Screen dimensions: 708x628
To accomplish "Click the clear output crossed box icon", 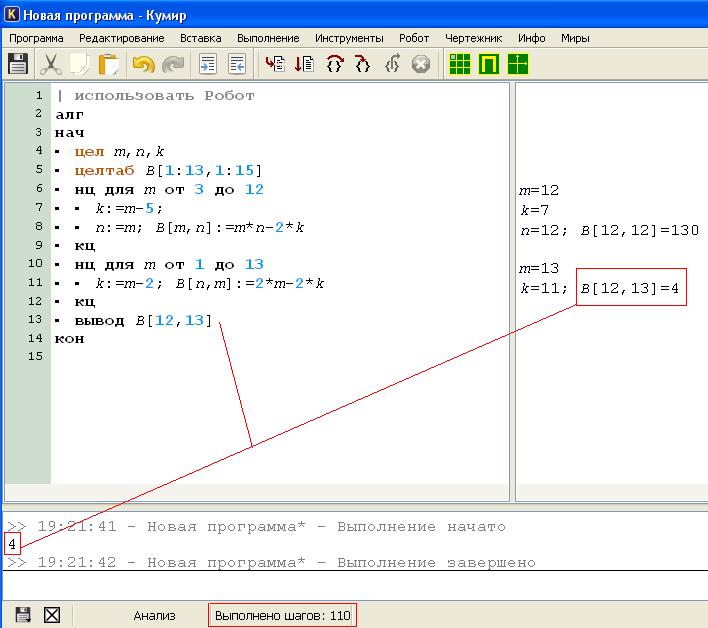I will click(x=52, y=615).
